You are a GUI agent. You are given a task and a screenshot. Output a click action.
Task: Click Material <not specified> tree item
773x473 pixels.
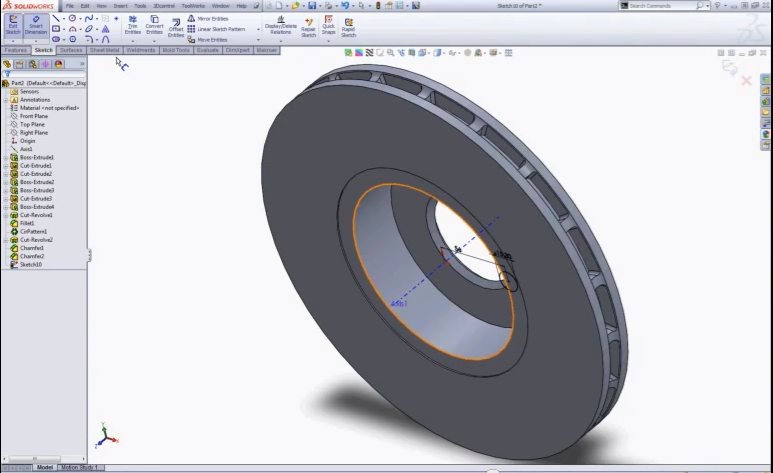coord(45,108)
